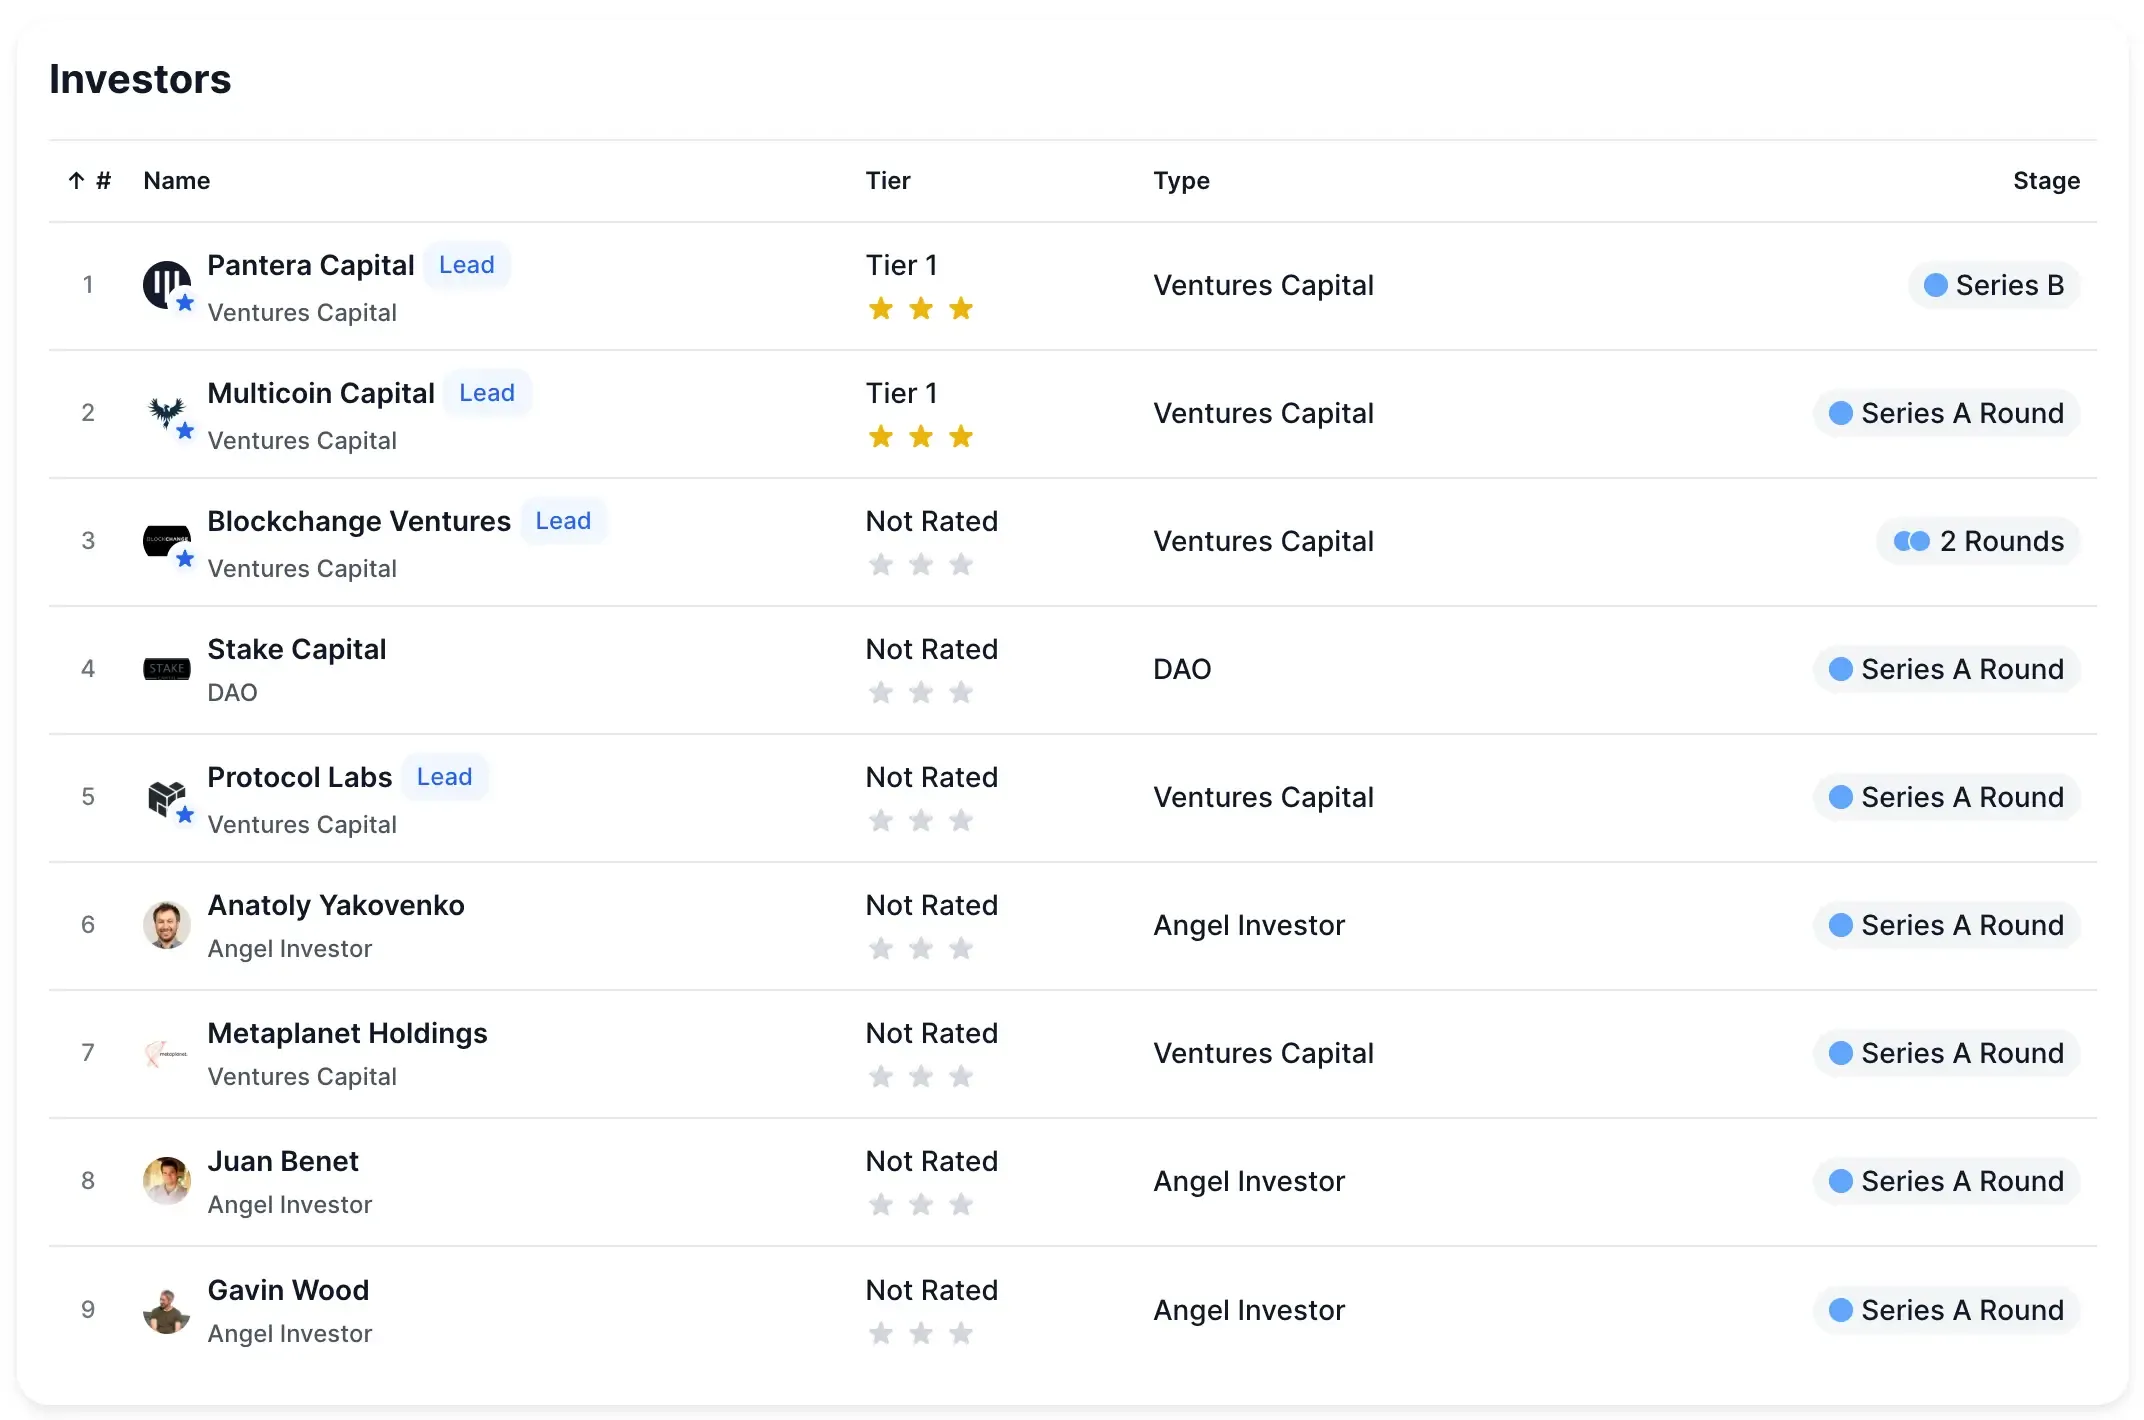Click the Lead tag beside Protocol Labs
The width and height of the screenshot is (2144, 1420).
click(444, 777)
